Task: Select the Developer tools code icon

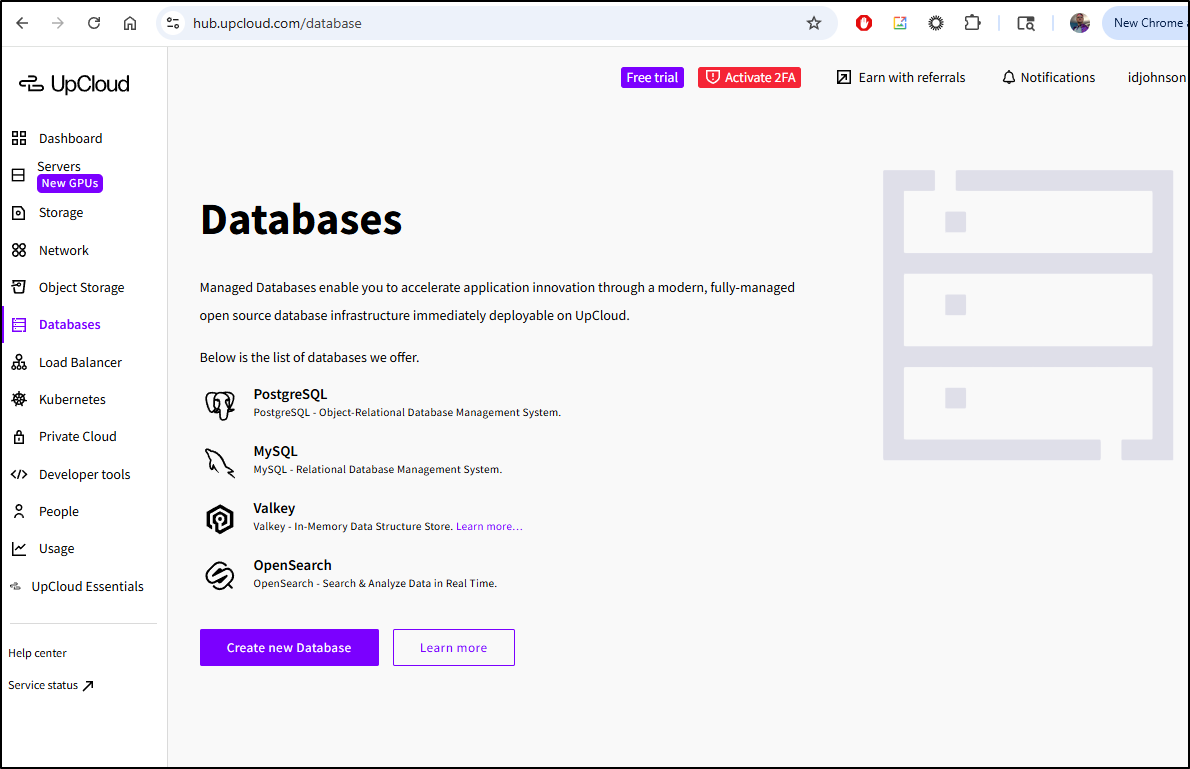Action: click(x=19, y=474)
